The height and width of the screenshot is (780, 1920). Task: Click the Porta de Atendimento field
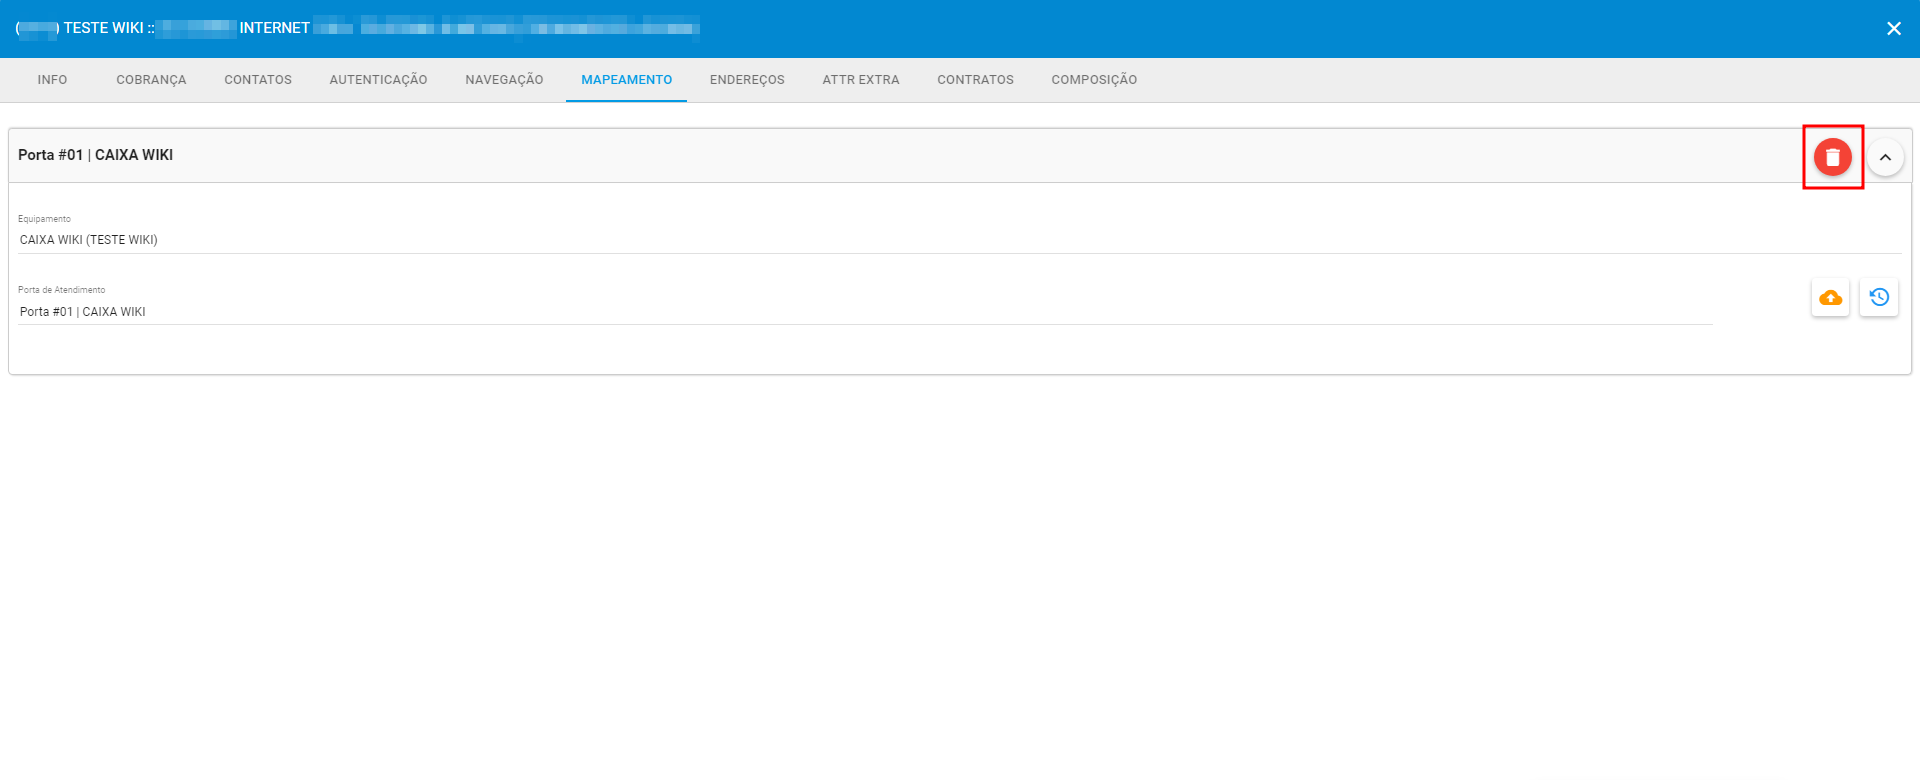click(865, 311)
